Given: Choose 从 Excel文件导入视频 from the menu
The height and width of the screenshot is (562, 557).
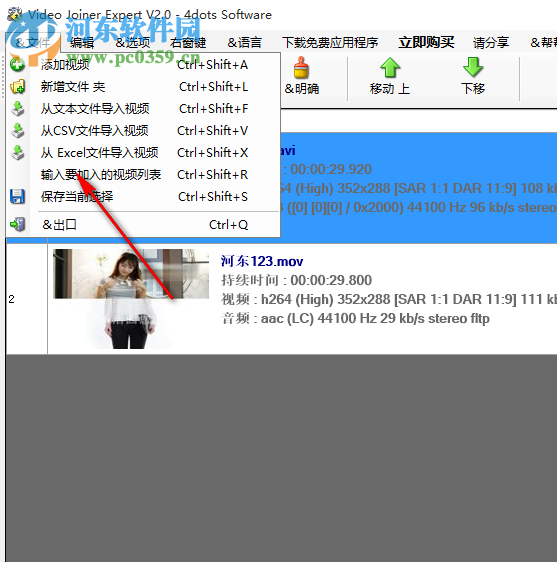Looking at the screenshot, I should pyautogui.click(x=143, y=153).
